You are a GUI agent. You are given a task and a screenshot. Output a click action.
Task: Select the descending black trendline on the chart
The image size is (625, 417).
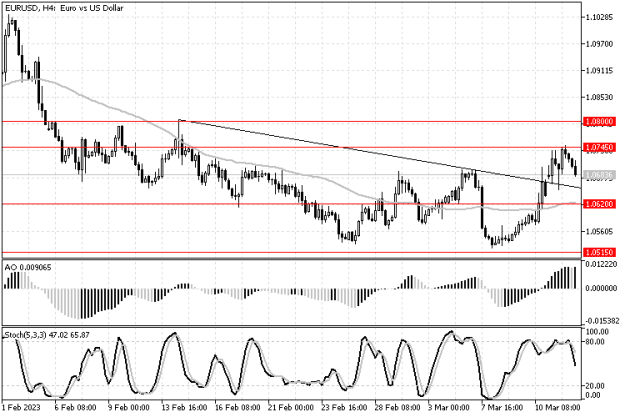pos(379,153)
